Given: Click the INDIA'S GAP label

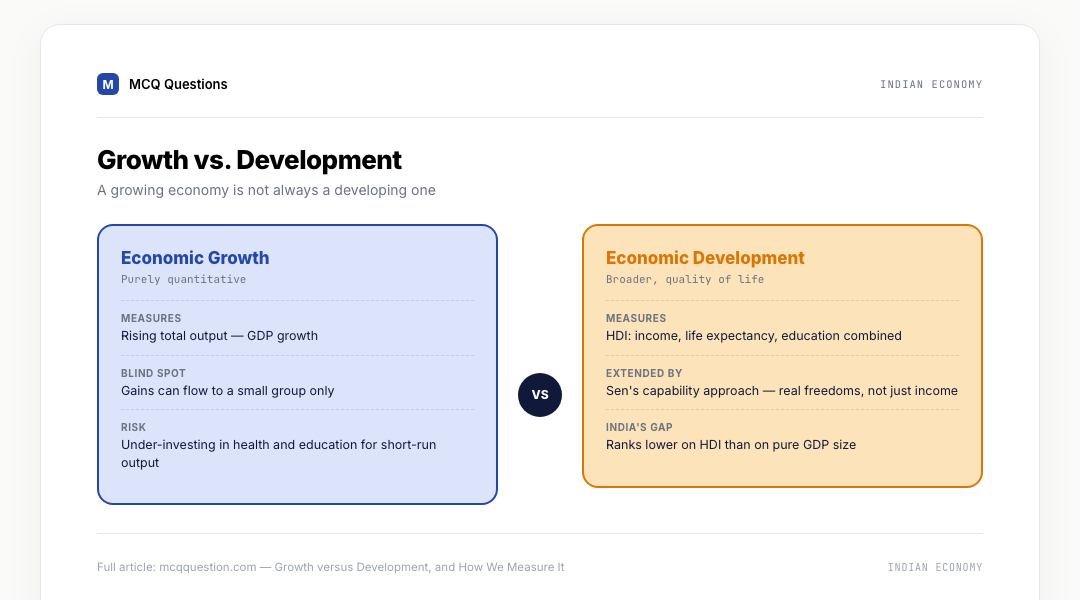Looking at the screenshot, I should [x=639, y=428].
